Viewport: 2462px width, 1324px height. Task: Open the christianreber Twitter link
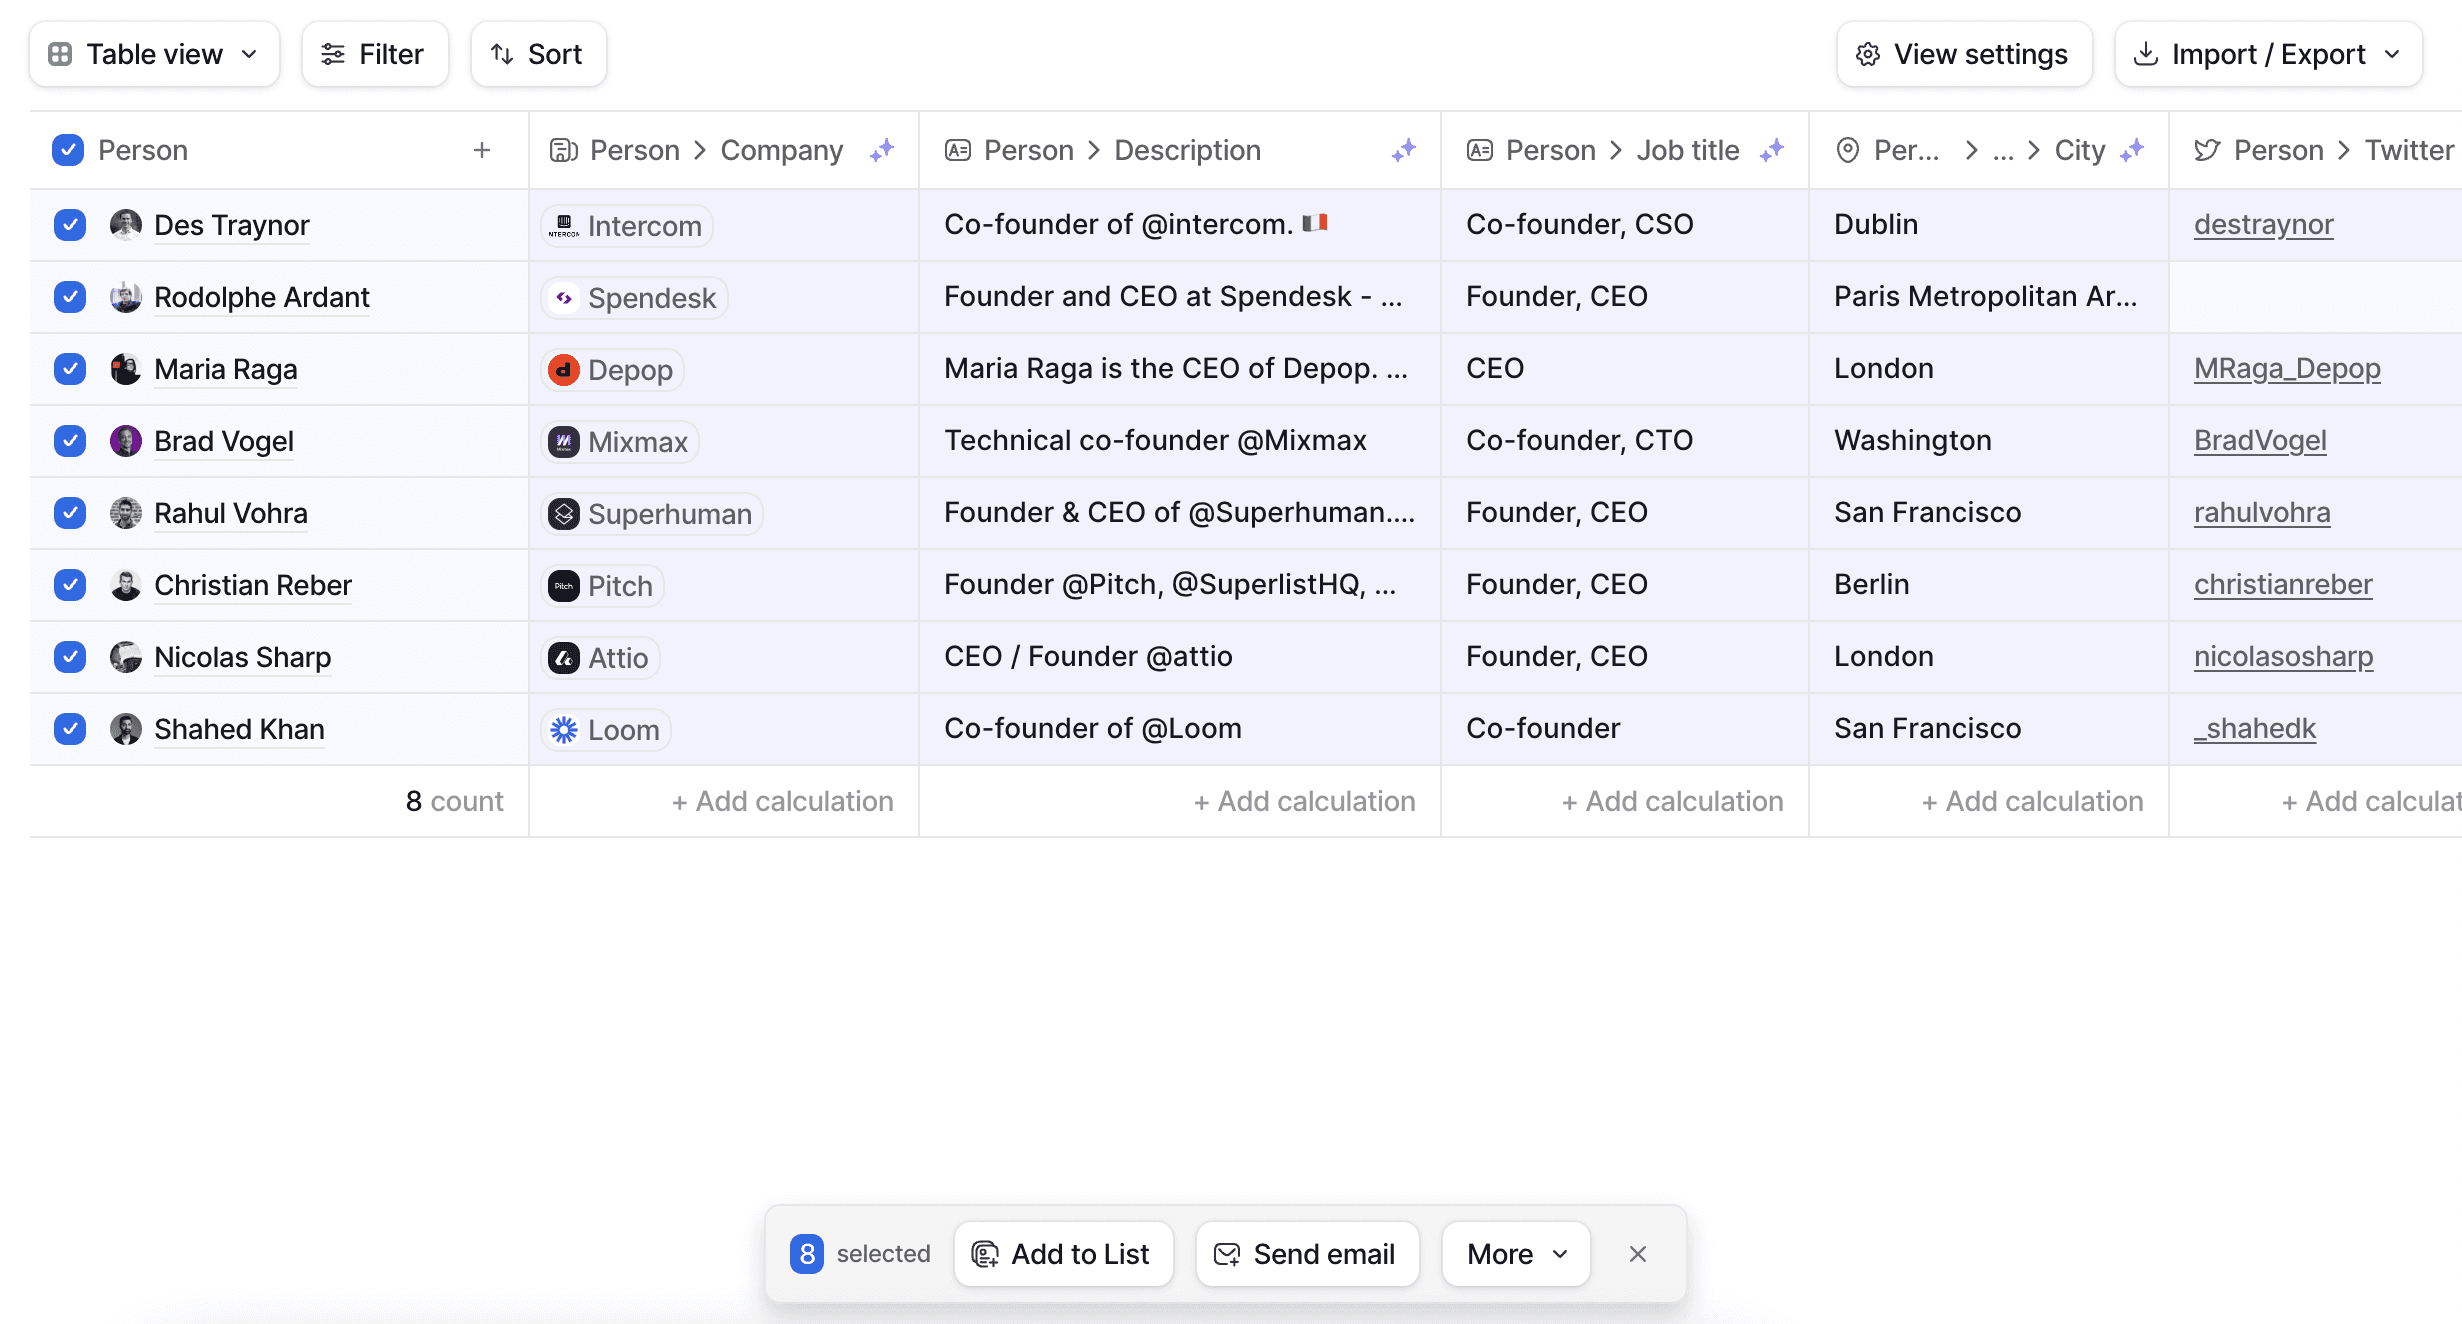point(2283,584)
